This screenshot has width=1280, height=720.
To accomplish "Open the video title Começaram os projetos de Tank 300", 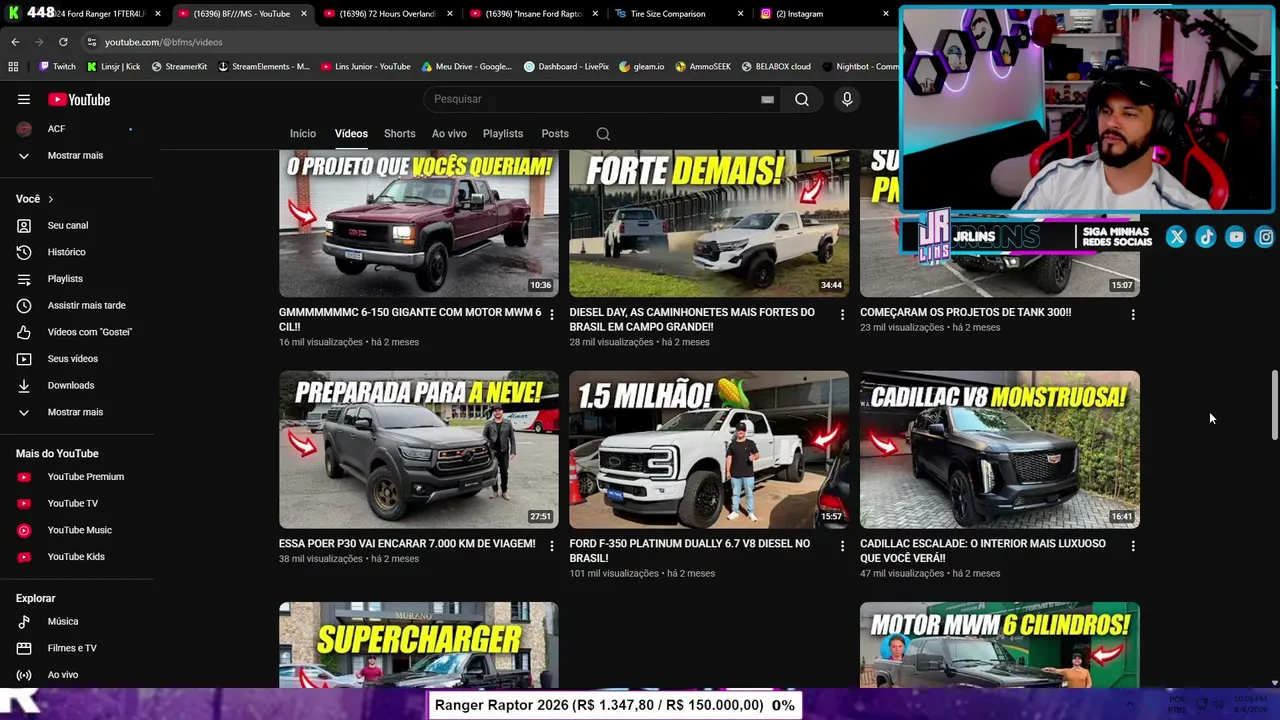I will pyautogui.click(x=966, y=312).
